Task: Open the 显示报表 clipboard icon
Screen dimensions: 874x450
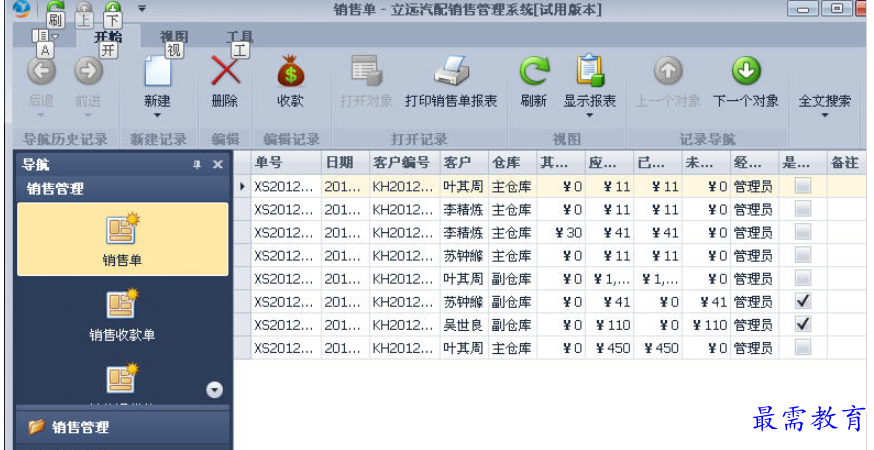Action: tap(590, 71)
